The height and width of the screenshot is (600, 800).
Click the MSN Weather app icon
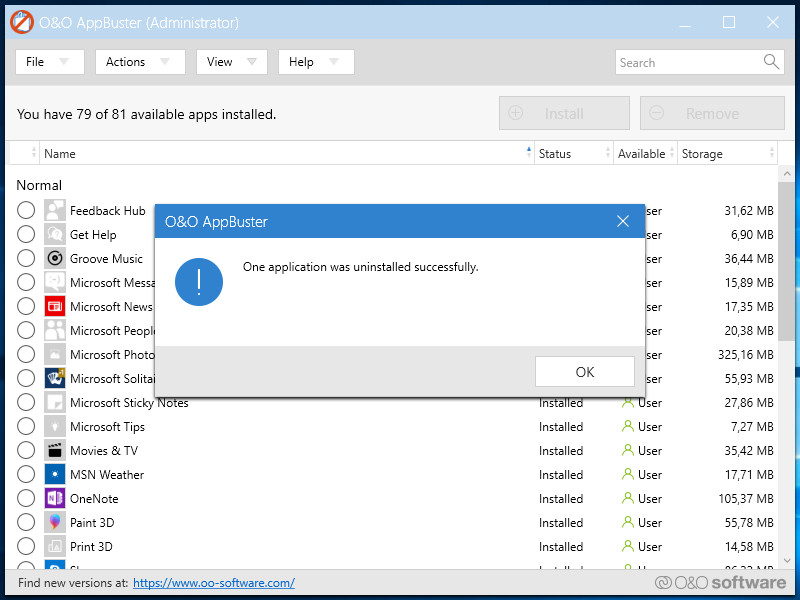(55, 474)
